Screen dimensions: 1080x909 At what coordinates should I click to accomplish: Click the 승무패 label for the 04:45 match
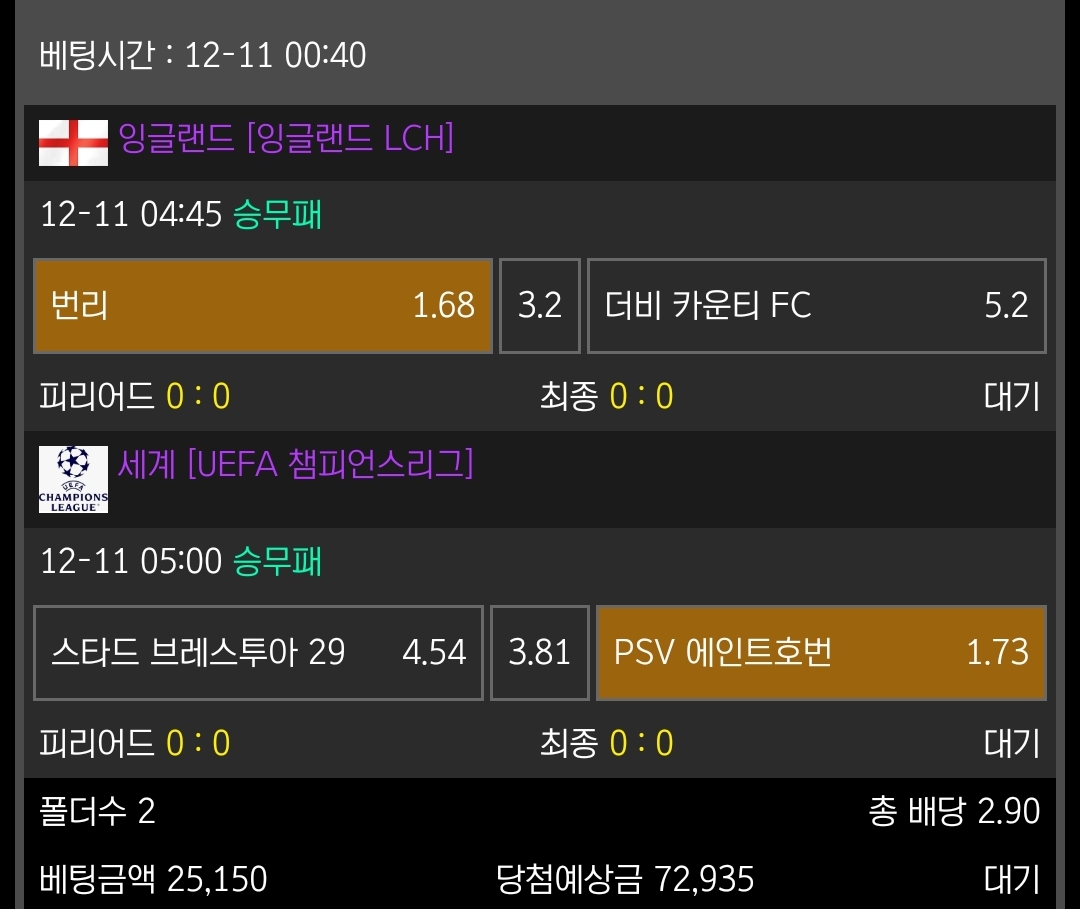[x=278, y=214]
